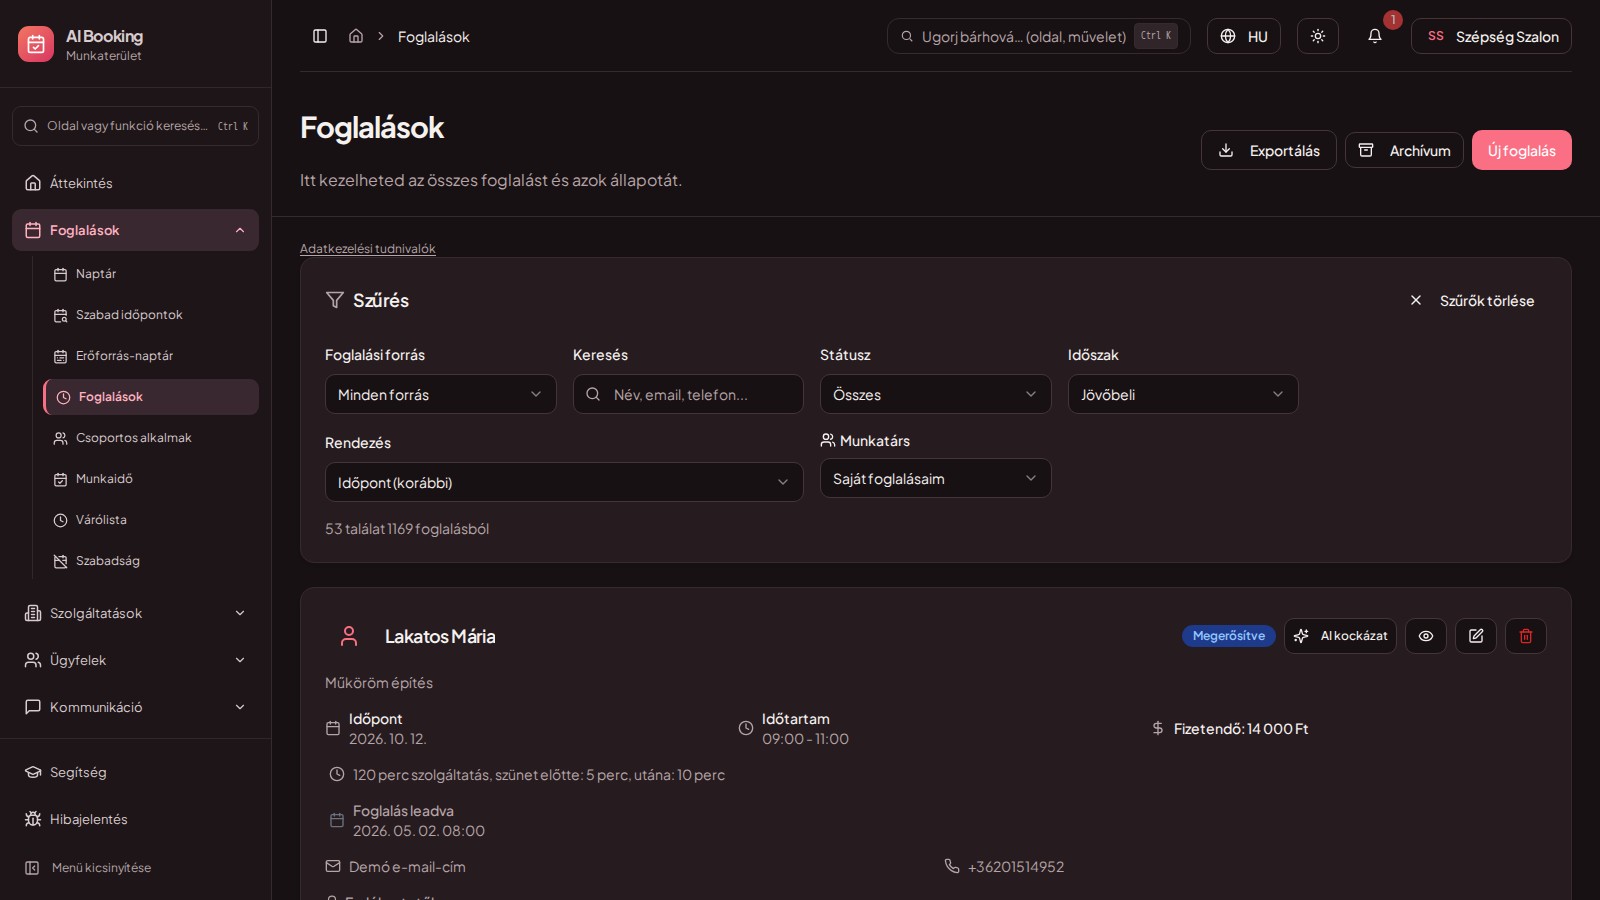Open Erőforrás-naptár page
This screenshot has height=900, width=1600.
coord(150,356)
